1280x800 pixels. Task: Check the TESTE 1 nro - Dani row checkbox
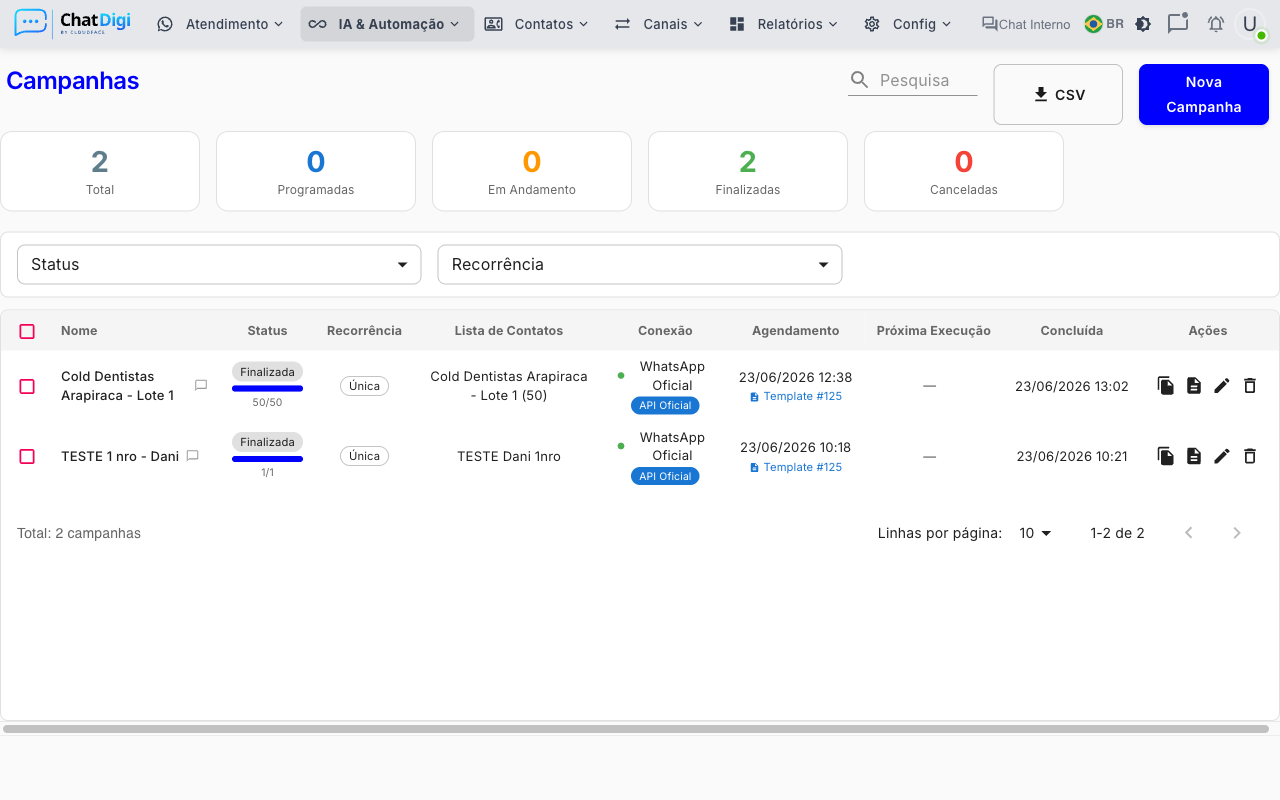tap(27, 456)
